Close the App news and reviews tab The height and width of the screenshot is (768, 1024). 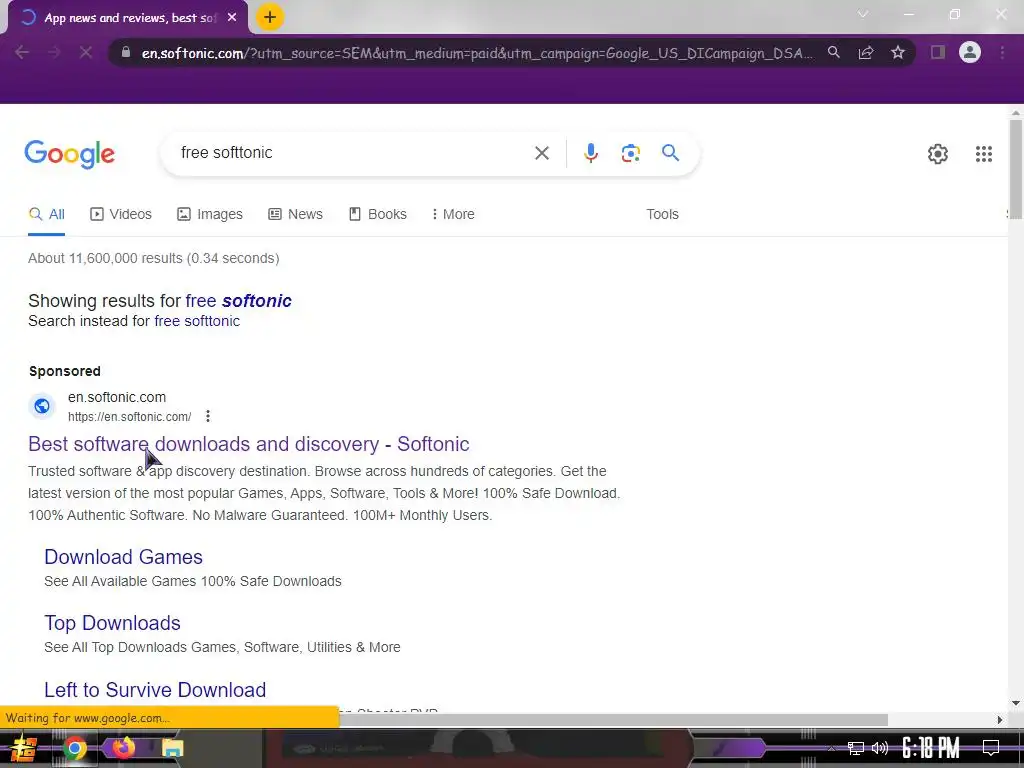click(x=232, y=18)
